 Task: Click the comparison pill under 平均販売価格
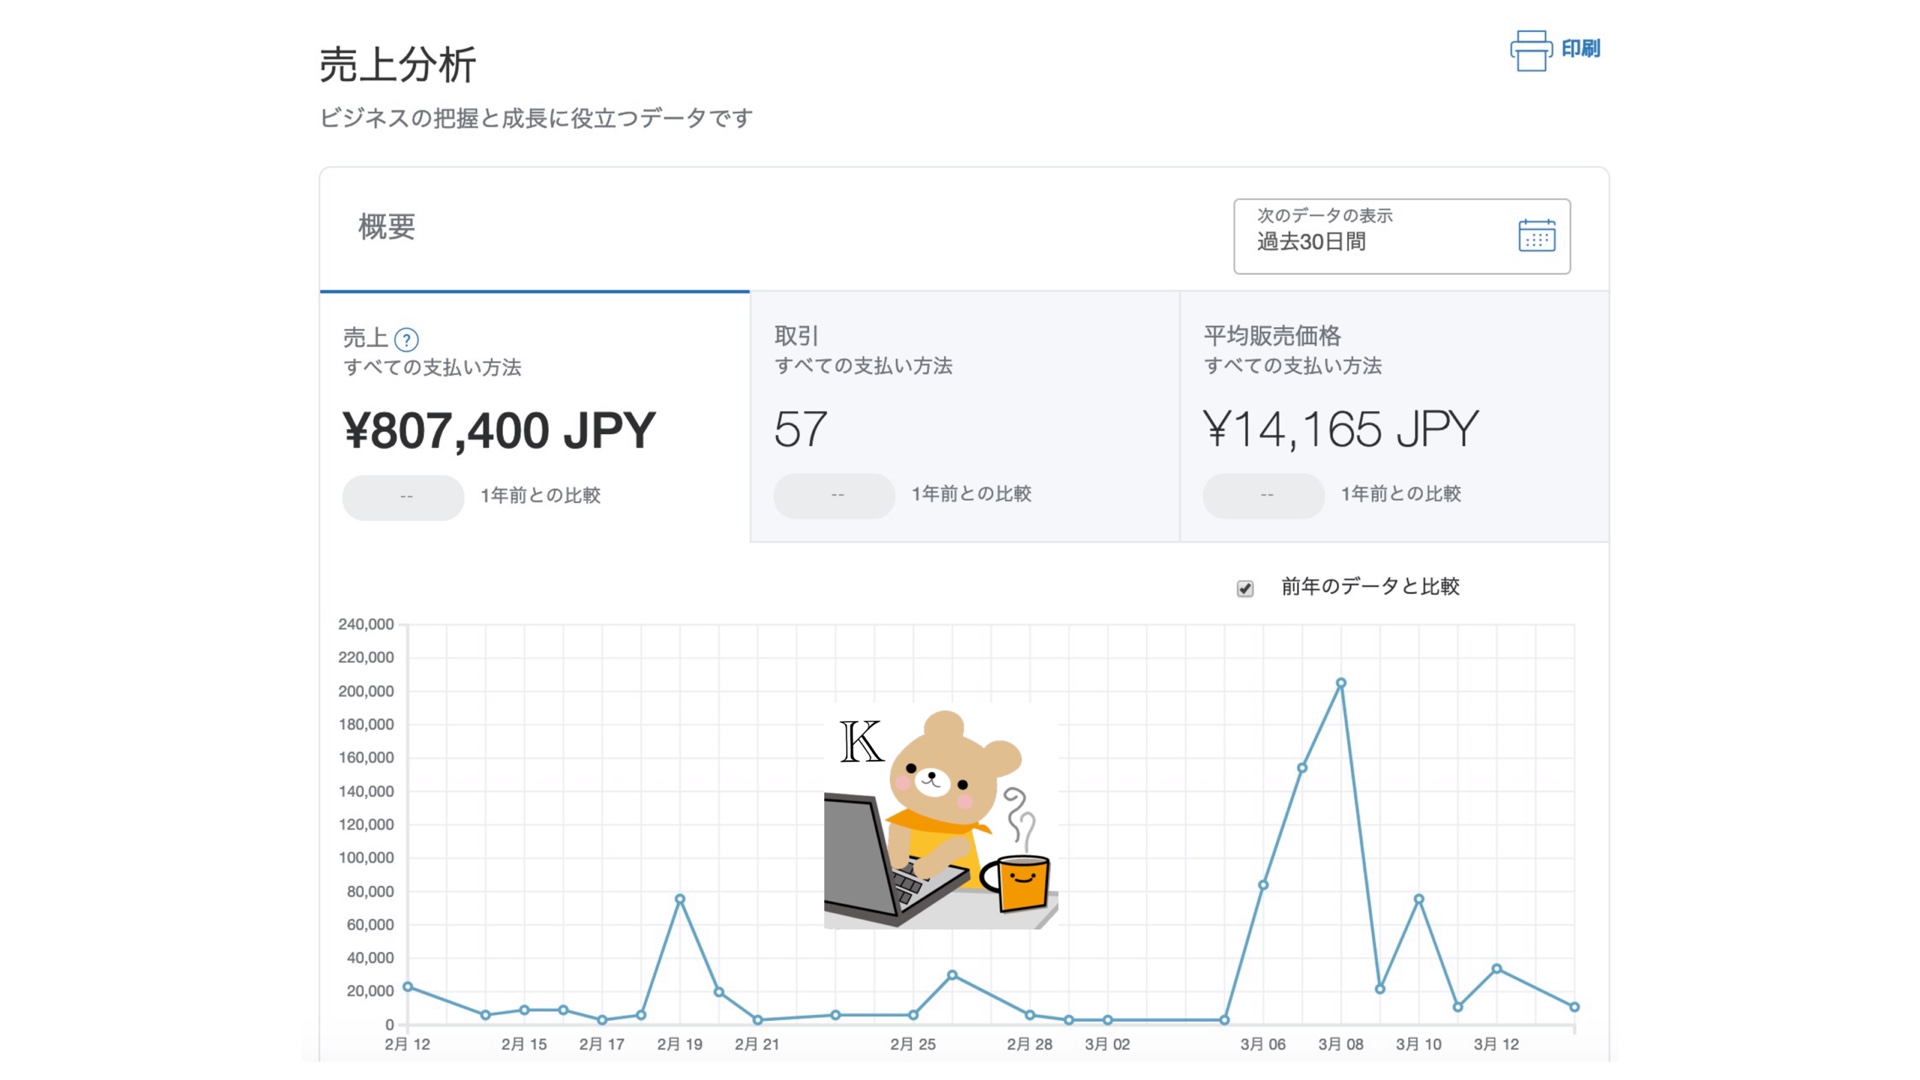(x=1264, y=495)
